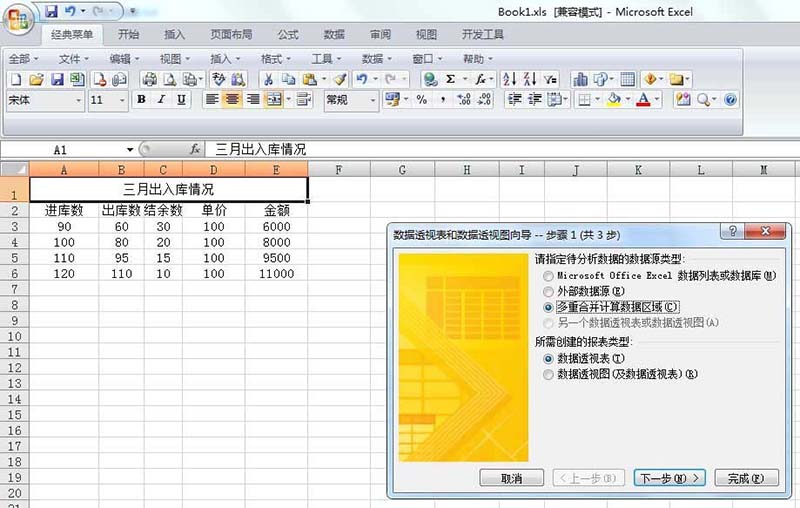
Task: Open the 格式 classic menu
Action: pos(276,59)
